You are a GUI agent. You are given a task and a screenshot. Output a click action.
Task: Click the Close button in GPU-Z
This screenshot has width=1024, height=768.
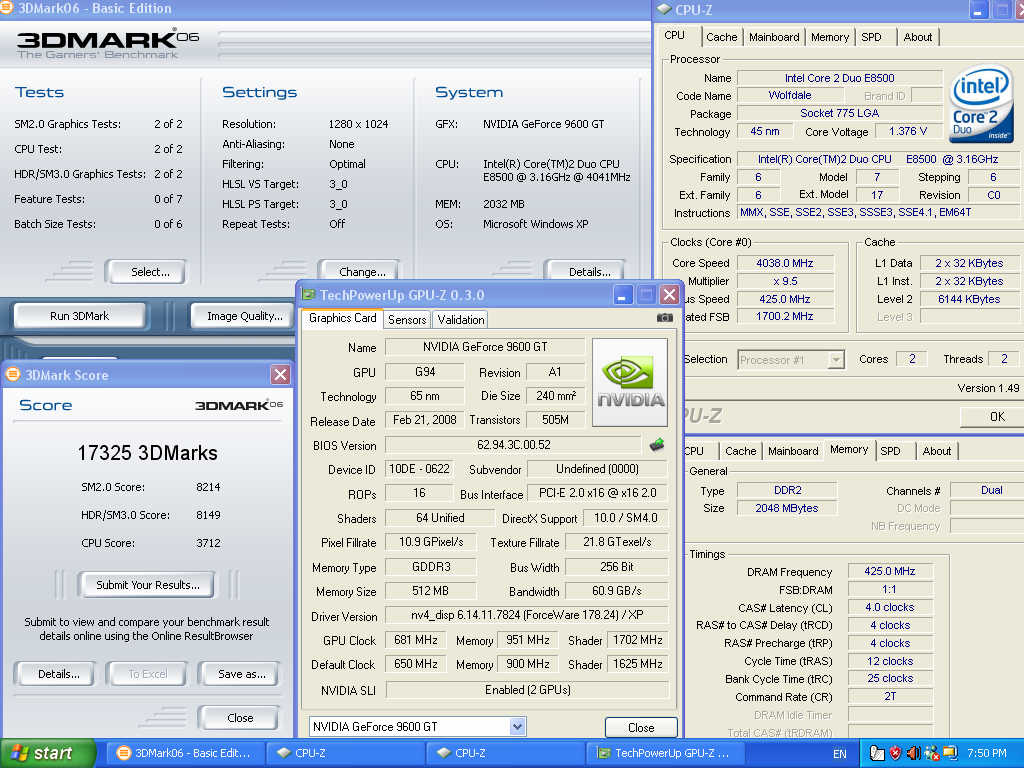pos(641,727)
